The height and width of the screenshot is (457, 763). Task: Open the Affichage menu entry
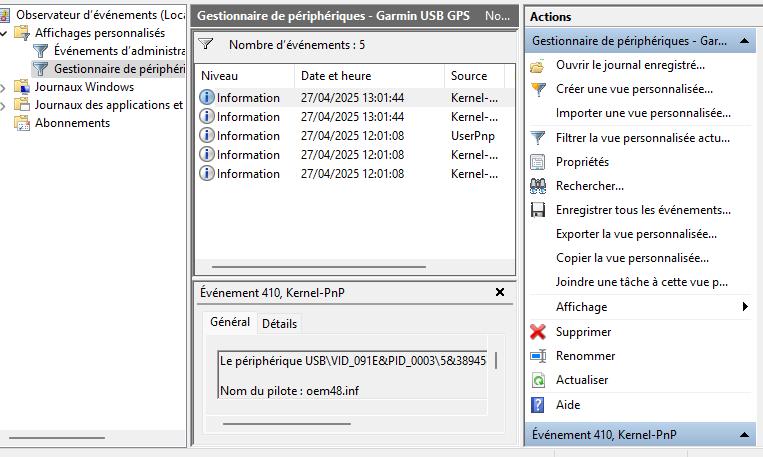581,307
